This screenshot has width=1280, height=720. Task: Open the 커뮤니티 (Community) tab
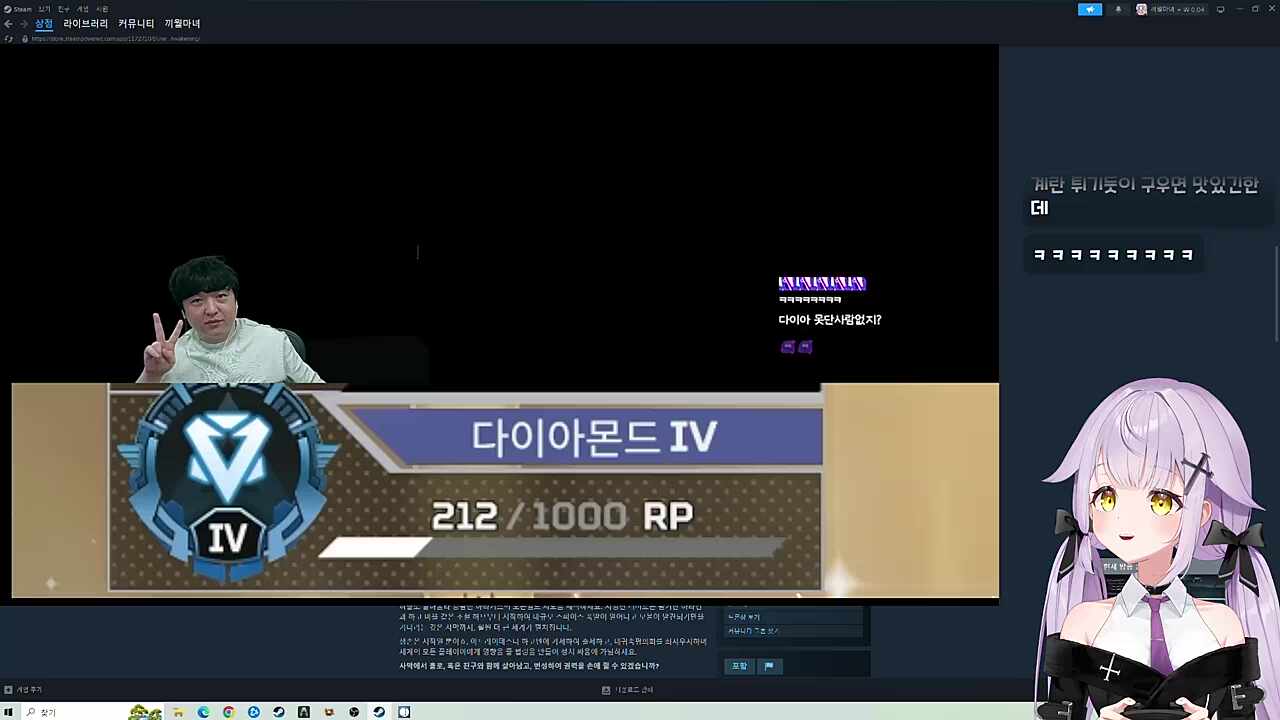pos(136,24)
